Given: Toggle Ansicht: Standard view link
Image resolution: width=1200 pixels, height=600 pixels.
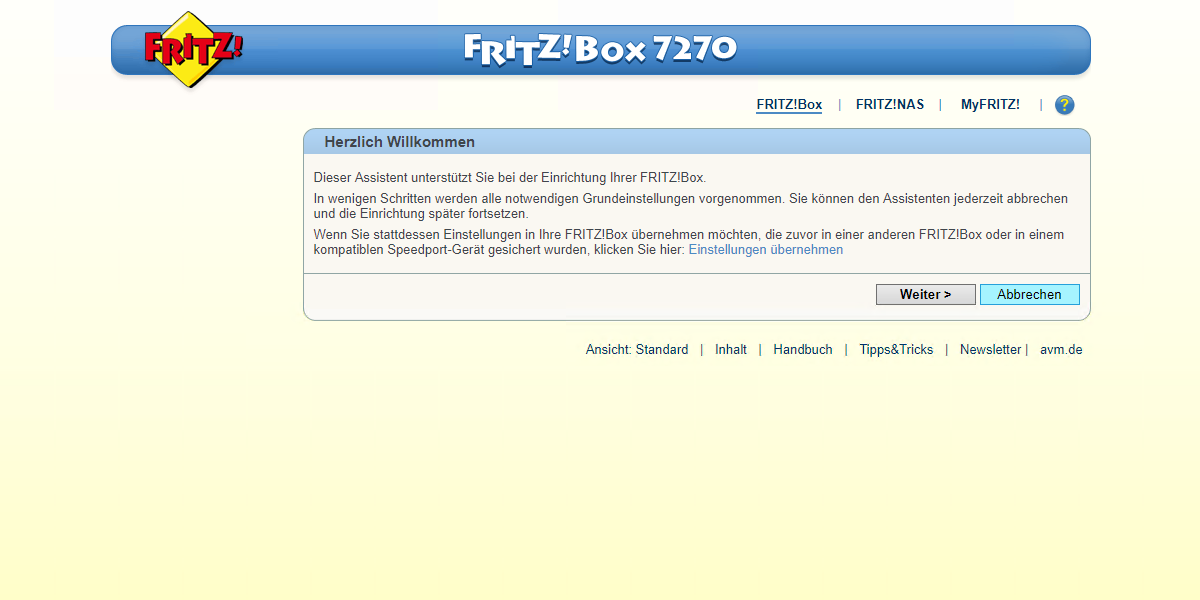Looking at the screenshot, I should pyautogui.click(x=637, y=350).
